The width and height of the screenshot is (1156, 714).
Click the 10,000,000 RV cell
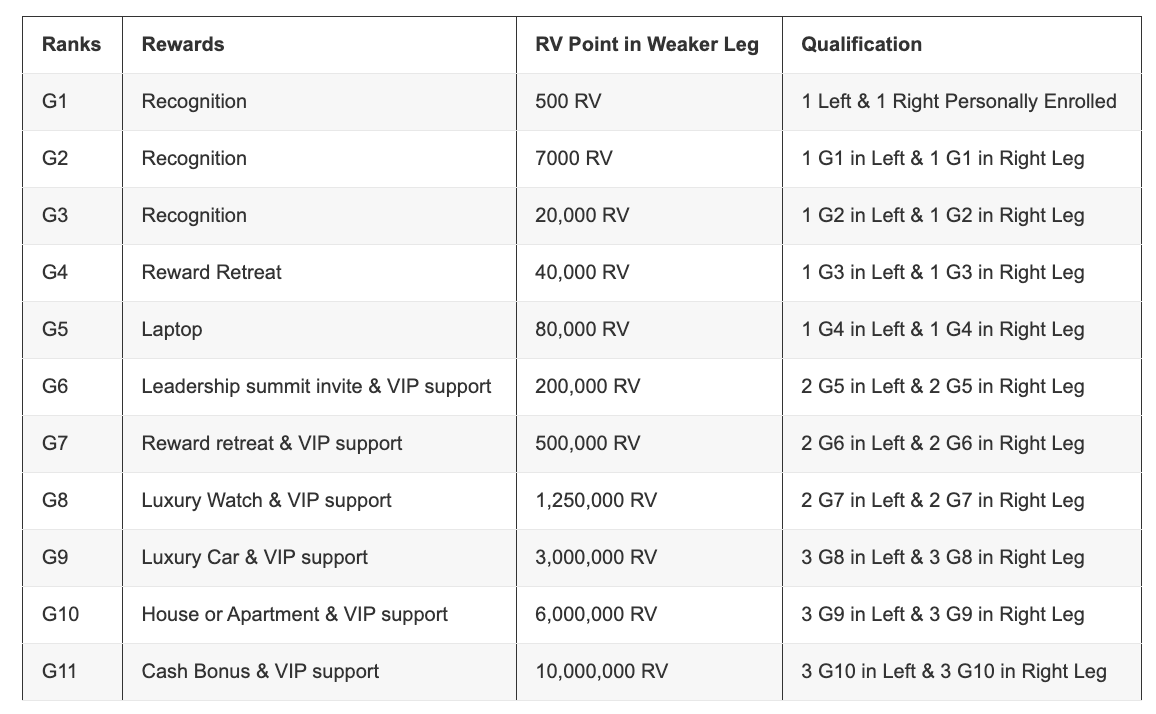(x=602, y=671)
